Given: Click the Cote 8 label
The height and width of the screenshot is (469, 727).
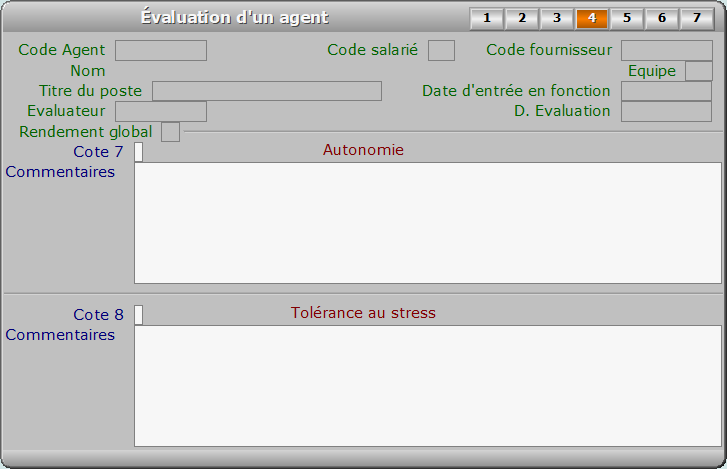Looking at the screenshot, I should (x=98, y=315).
